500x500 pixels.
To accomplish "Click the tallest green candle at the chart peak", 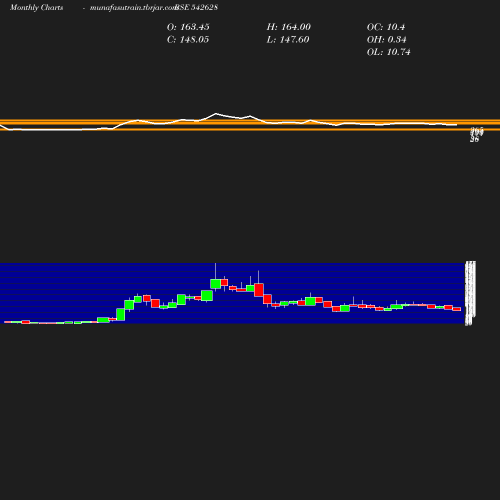I will coord(215,284).
